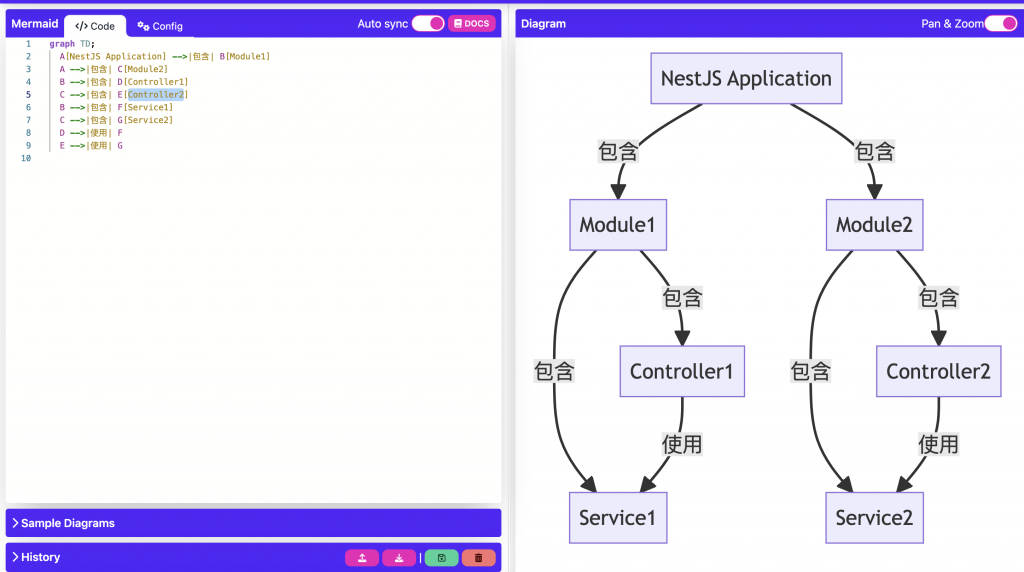The image size is (1024, 572).
Task: Switch to the Config tab
Action: pyautogui.click(x=160, y=26)
